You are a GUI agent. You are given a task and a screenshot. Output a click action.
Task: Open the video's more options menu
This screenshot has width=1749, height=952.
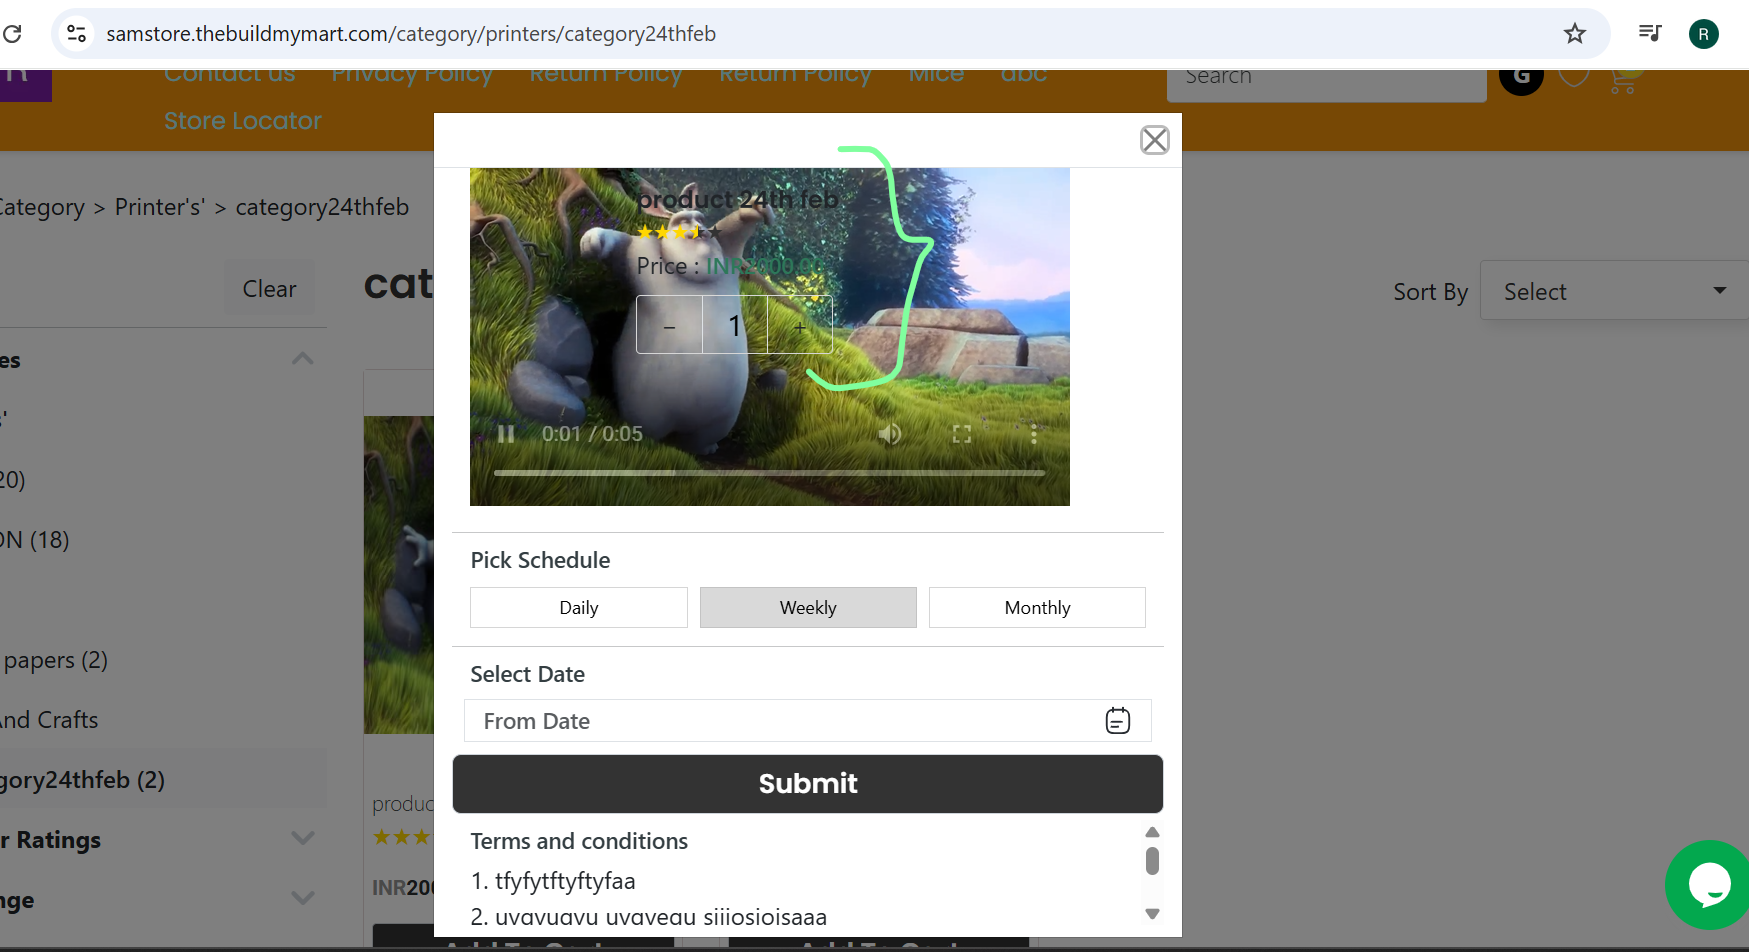[x=1033, y=434]
